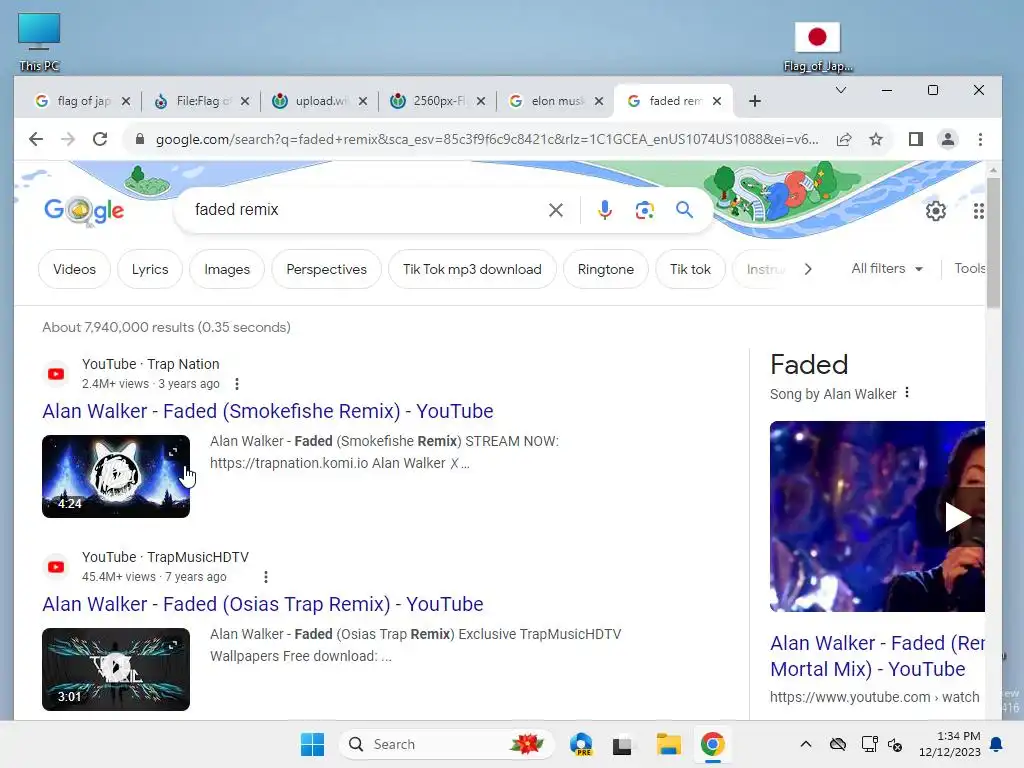1024x768 pixels.
Task: Open the Windows Start menu
Action: [312, 744]
